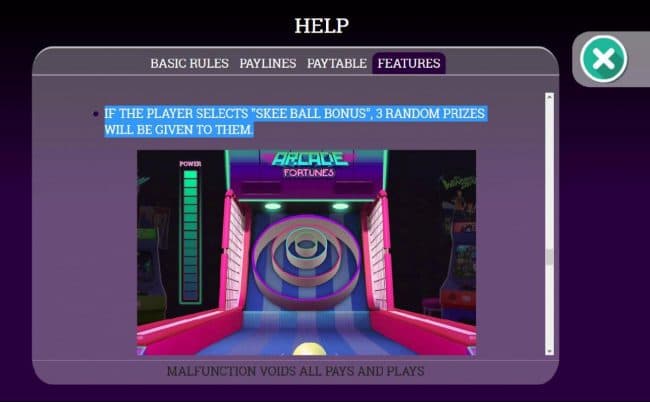The height and width of the screenshot is (402, 650).
Task: Click the glowing ball at lane bottom
Action: coord(307,349)
